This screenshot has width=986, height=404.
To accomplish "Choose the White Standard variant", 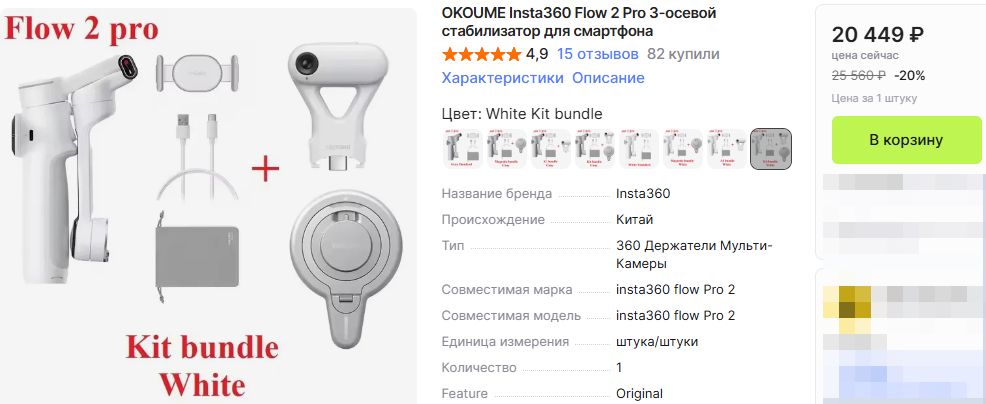I will click(639, 149).
